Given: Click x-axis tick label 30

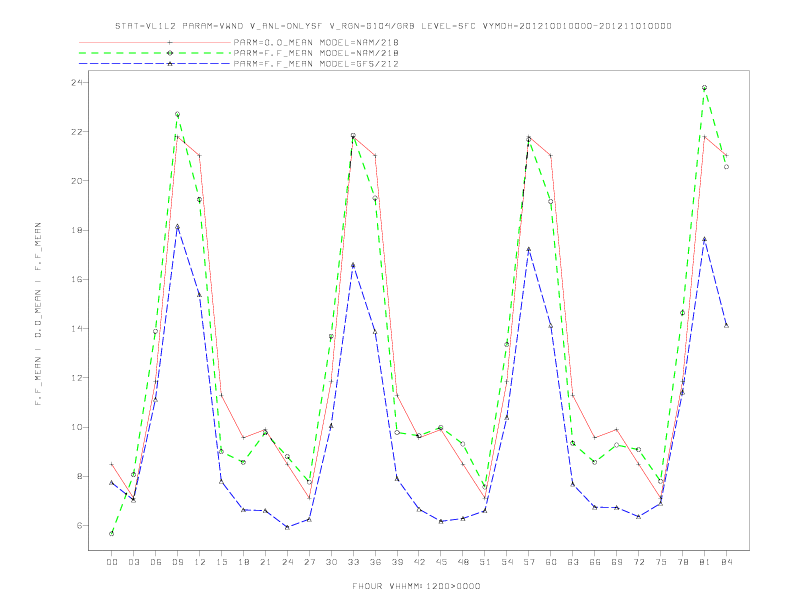Looking at the screenshot, I should pyautogui.click(x=331, y=562).
